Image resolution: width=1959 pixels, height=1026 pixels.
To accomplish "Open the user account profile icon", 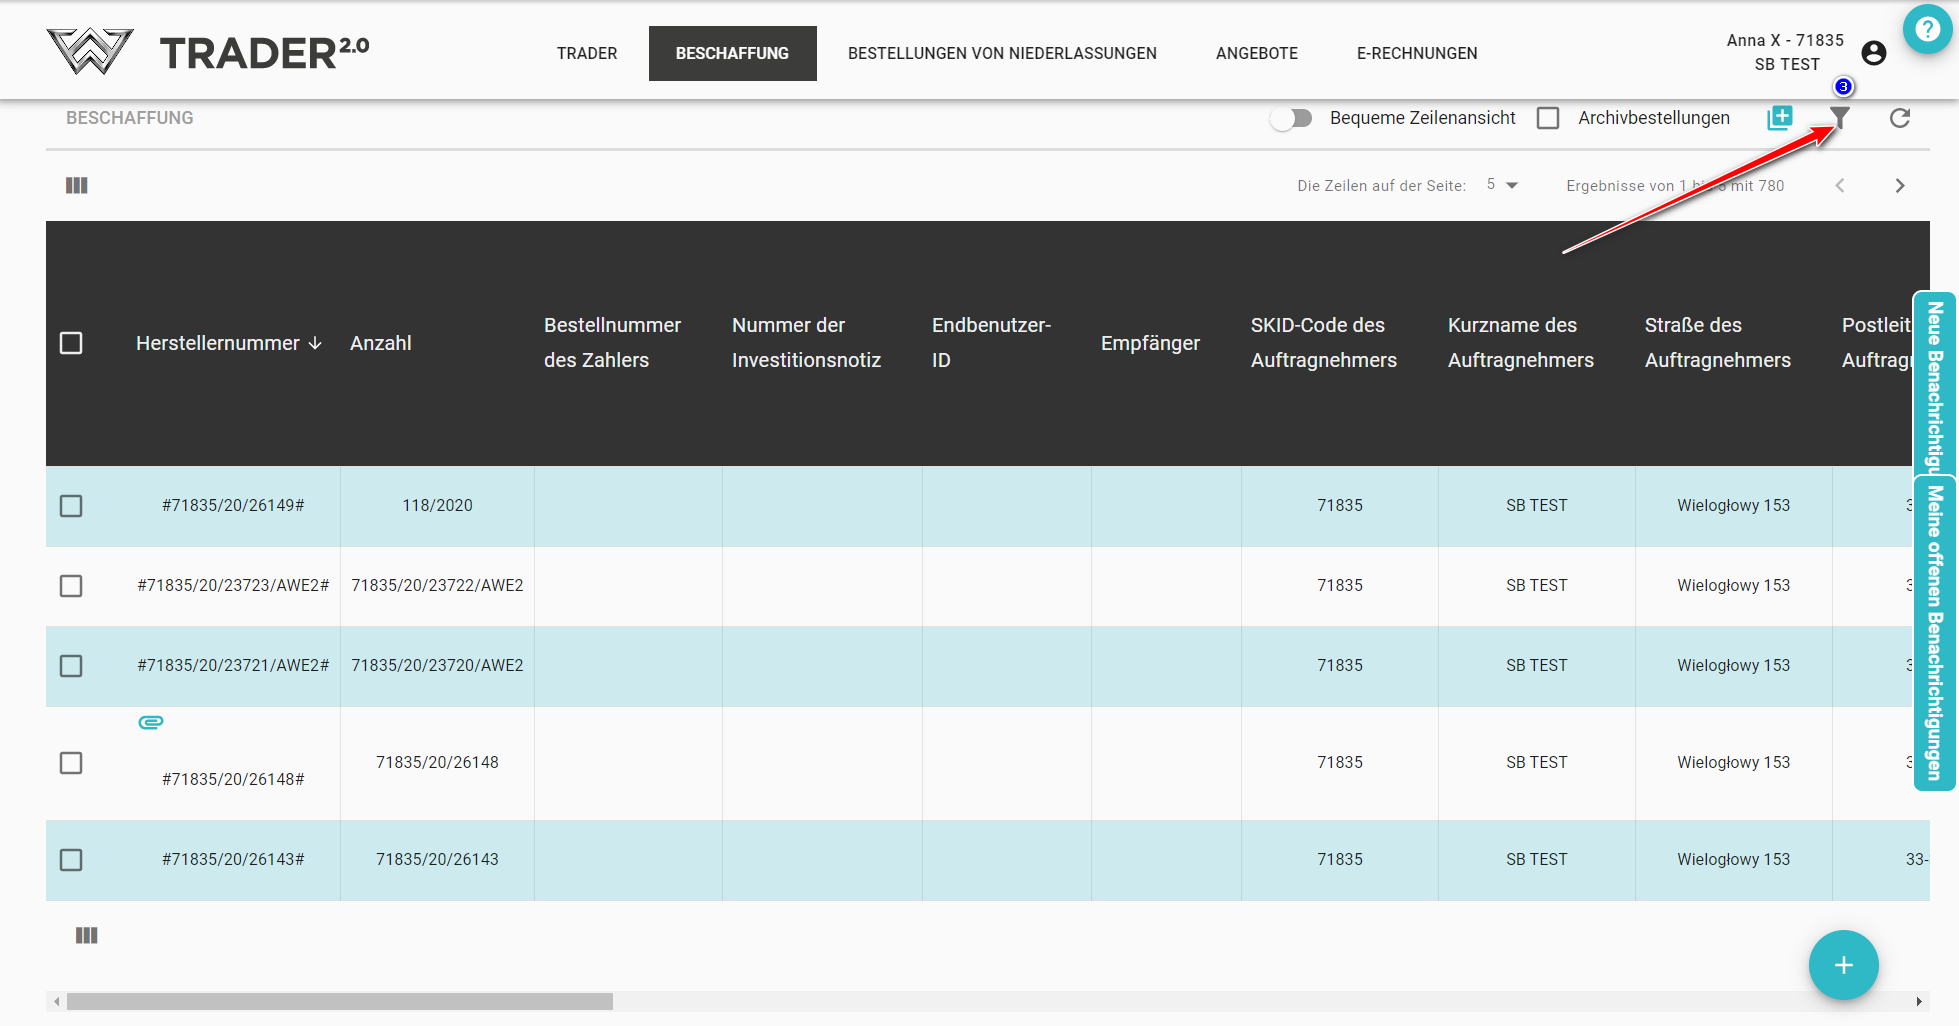I will click(x=1874, y=53).
